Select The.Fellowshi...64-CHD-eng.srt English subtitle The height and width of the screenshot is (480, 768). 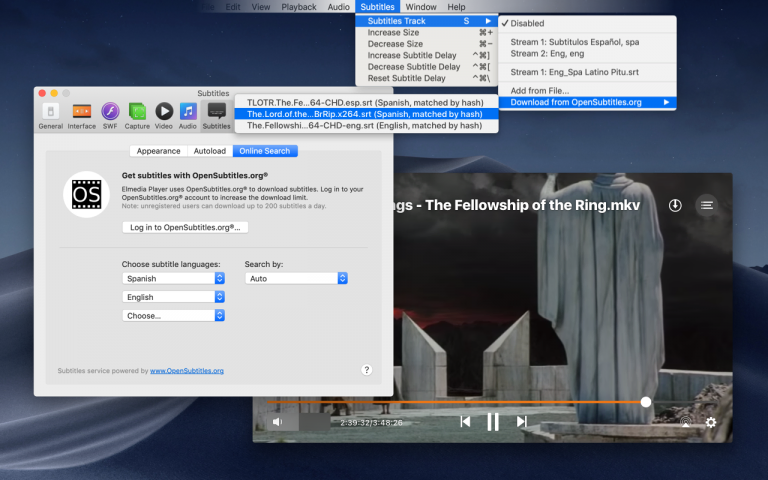tap(366, 125)
